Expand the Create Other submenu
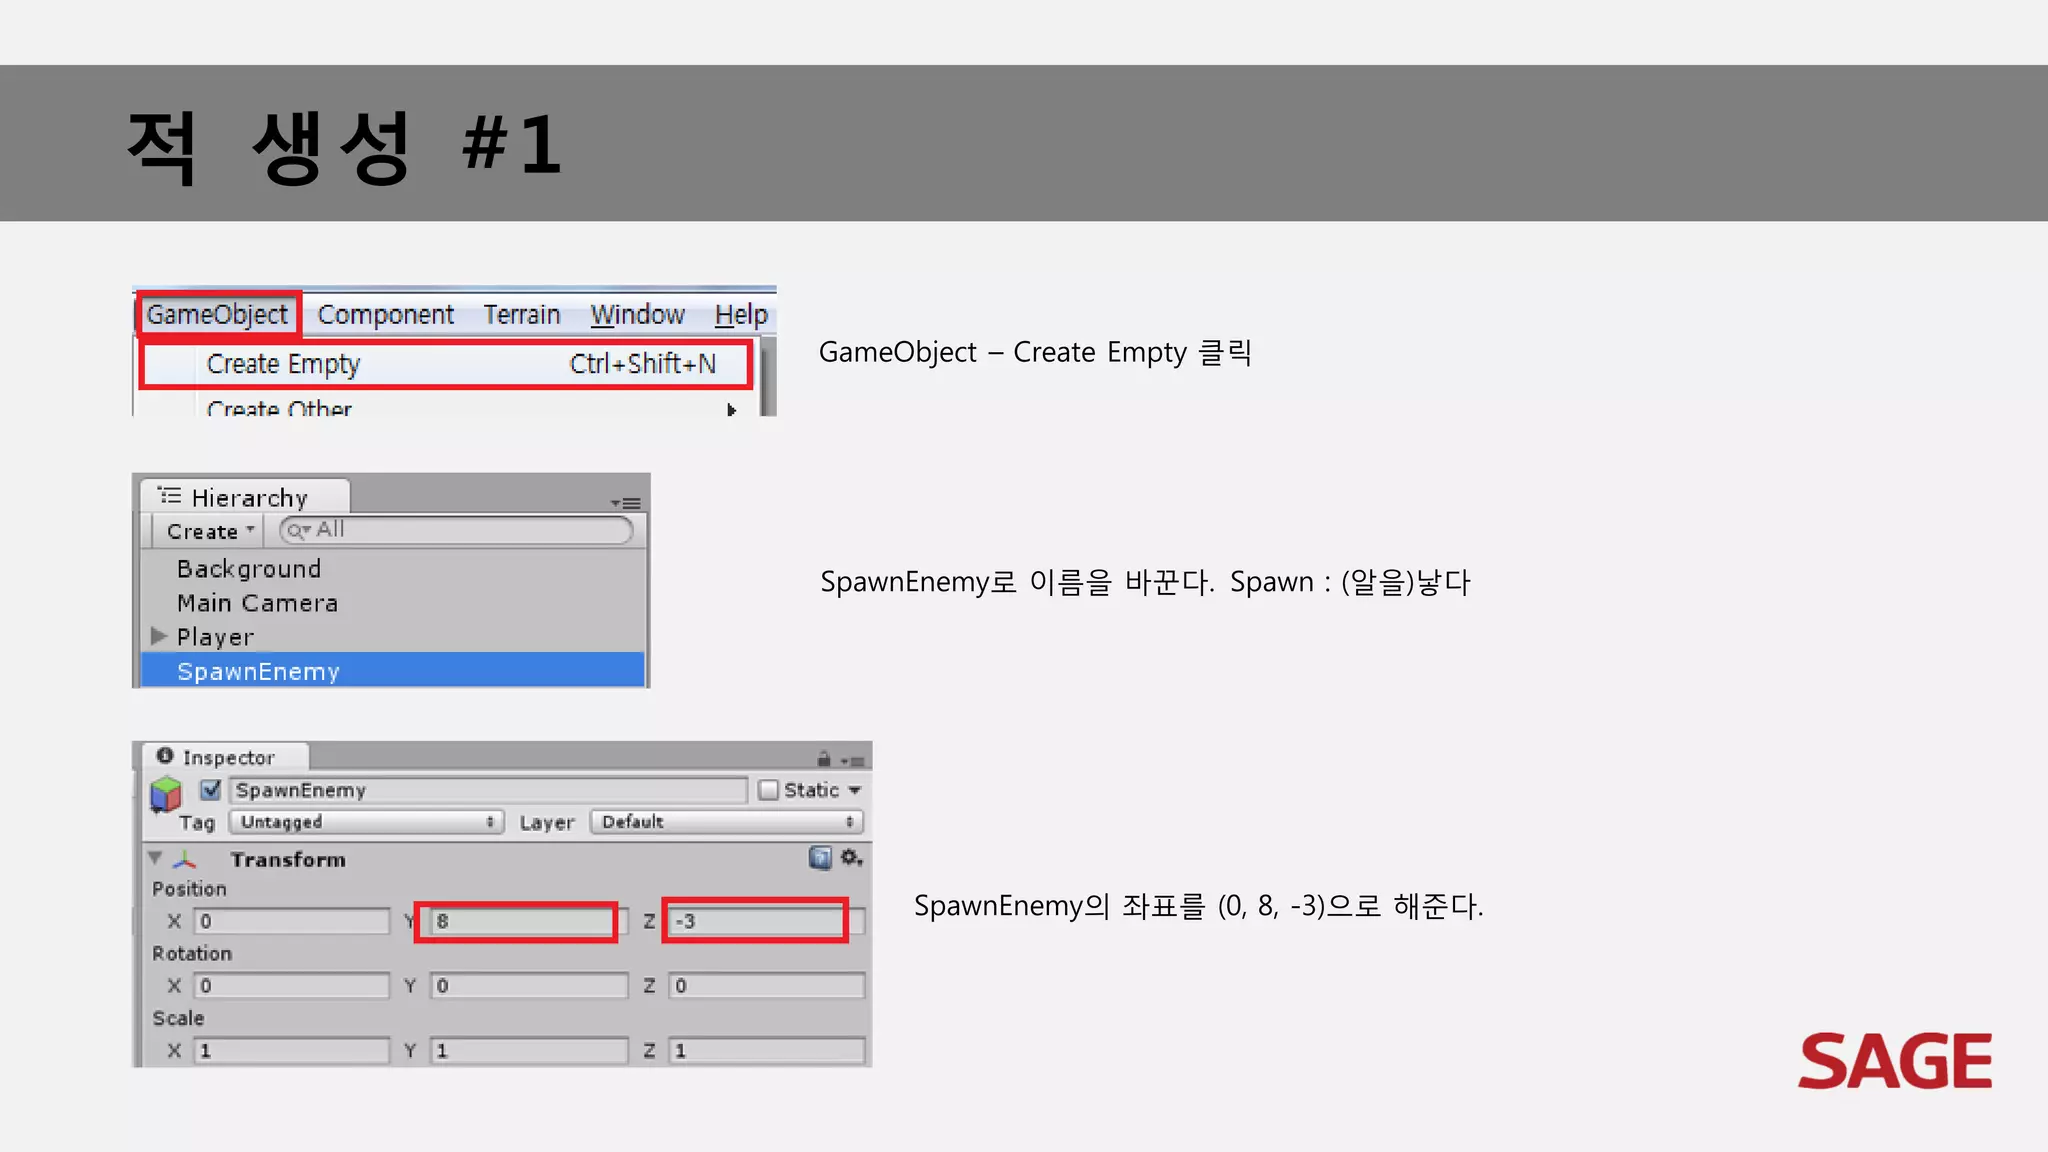 [x=446, y=408]
